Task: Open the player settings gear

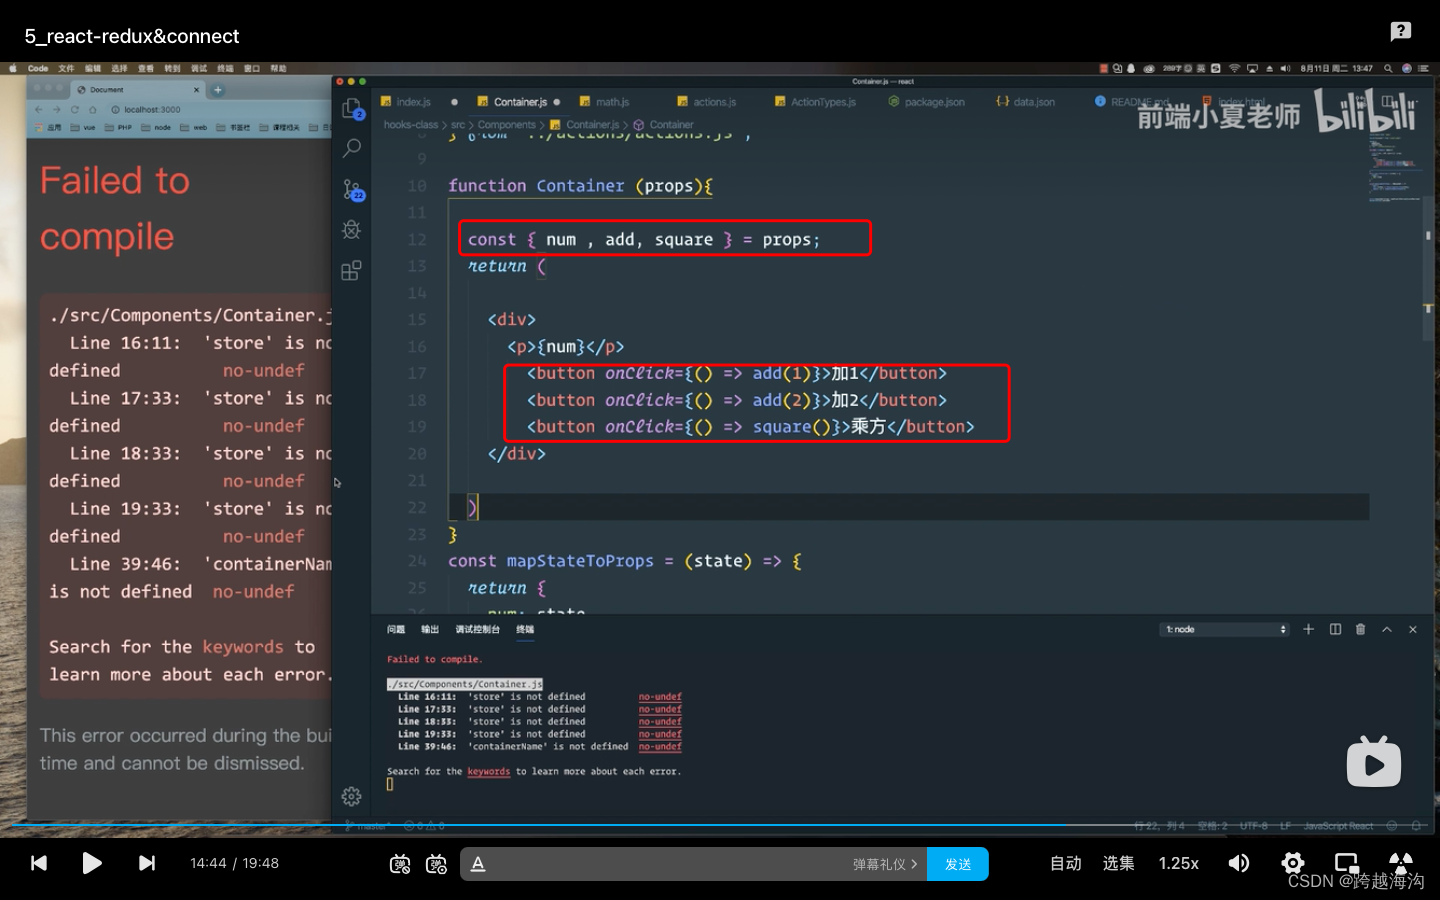Action: [1293, 863]
